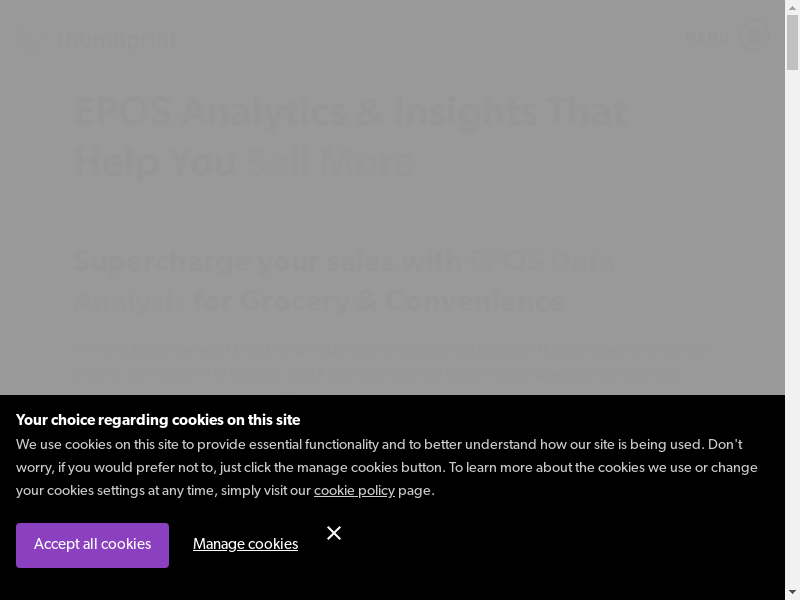Click the thumbprint logo in the header
800x600 pixels.
117,40
